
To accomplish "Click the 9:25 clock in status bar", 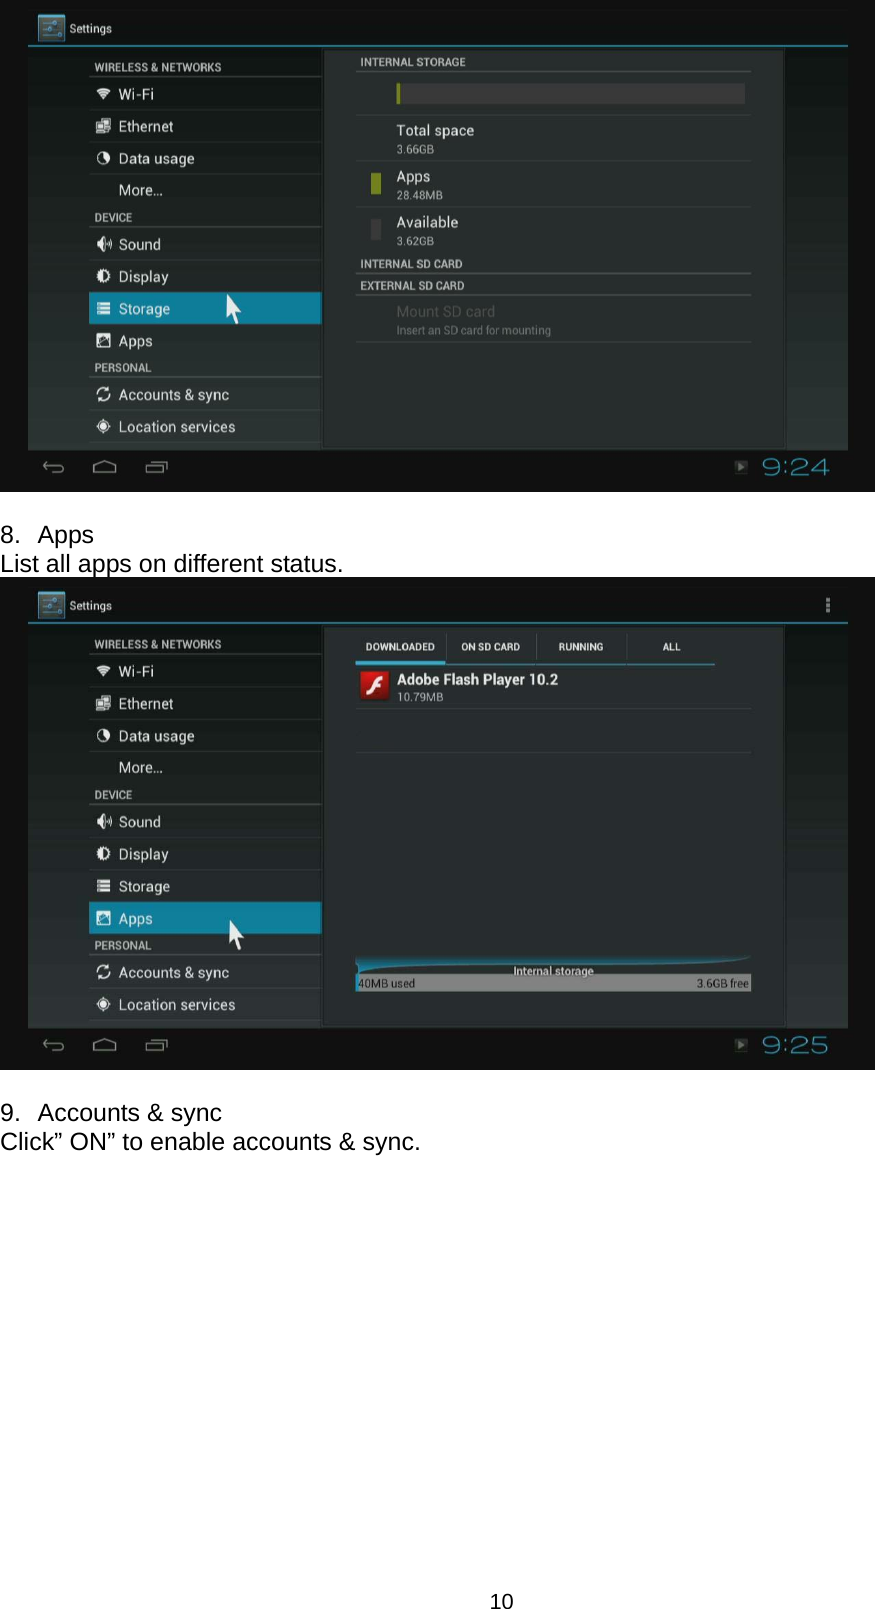I will coord(795,1045).
